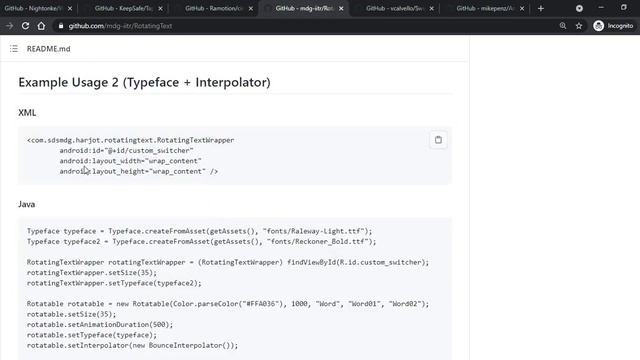Click the android:layout_height line
The height and width of the screenshot is (360, 640).
point(139,171)
